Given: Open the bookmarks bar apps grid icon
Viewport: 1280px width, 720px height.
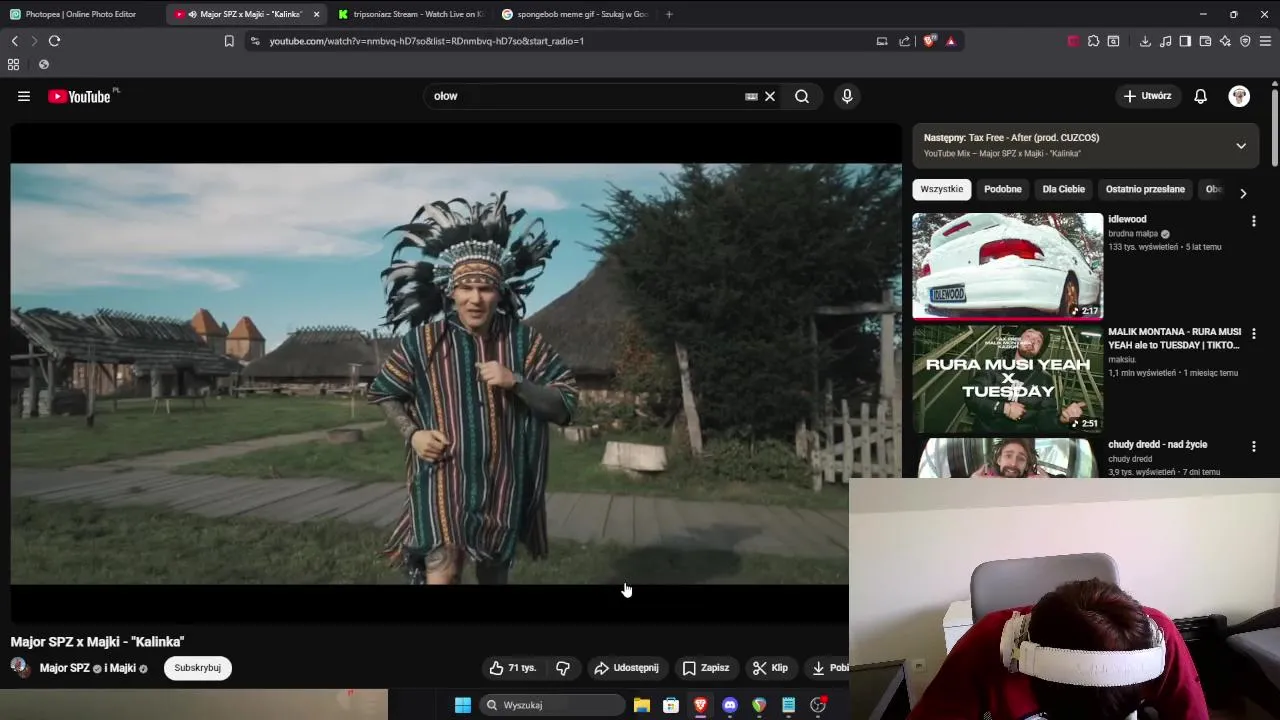Looking at the screenshot, I should click(13, 64).
